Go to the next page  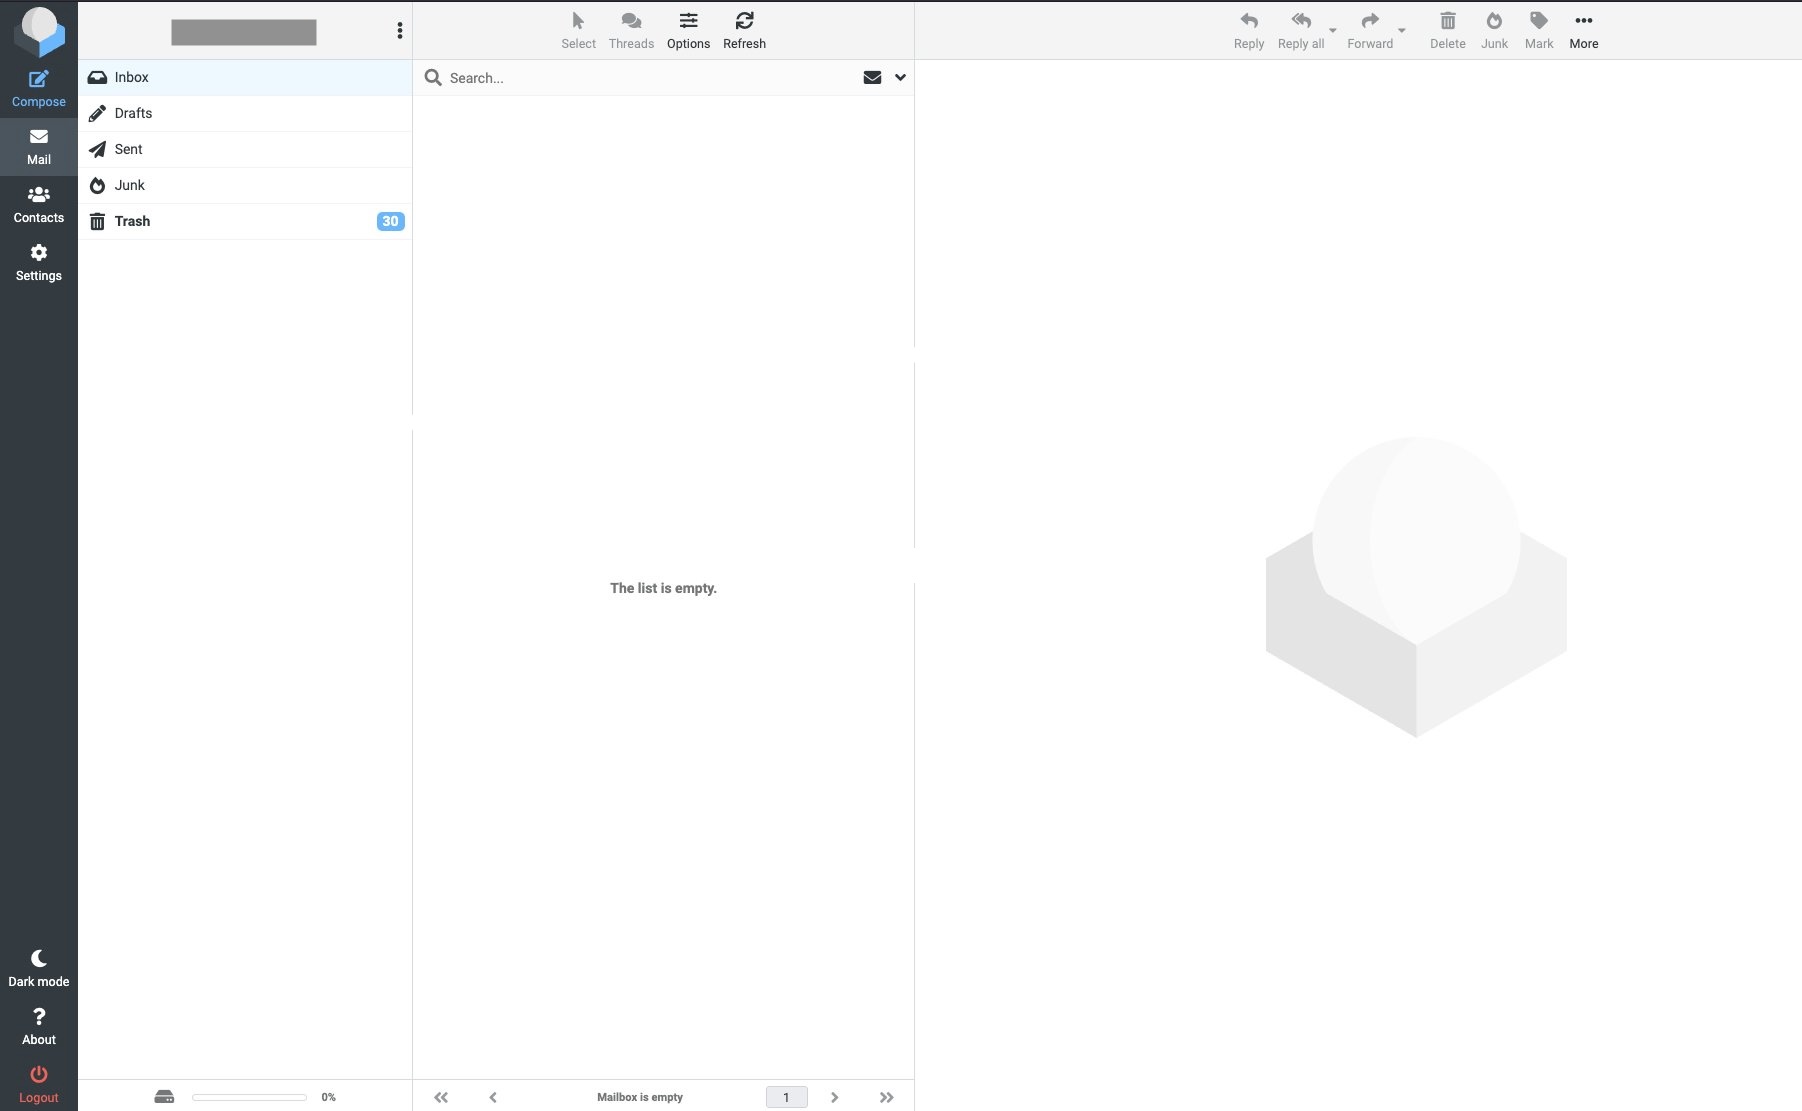pos(834,1097)
